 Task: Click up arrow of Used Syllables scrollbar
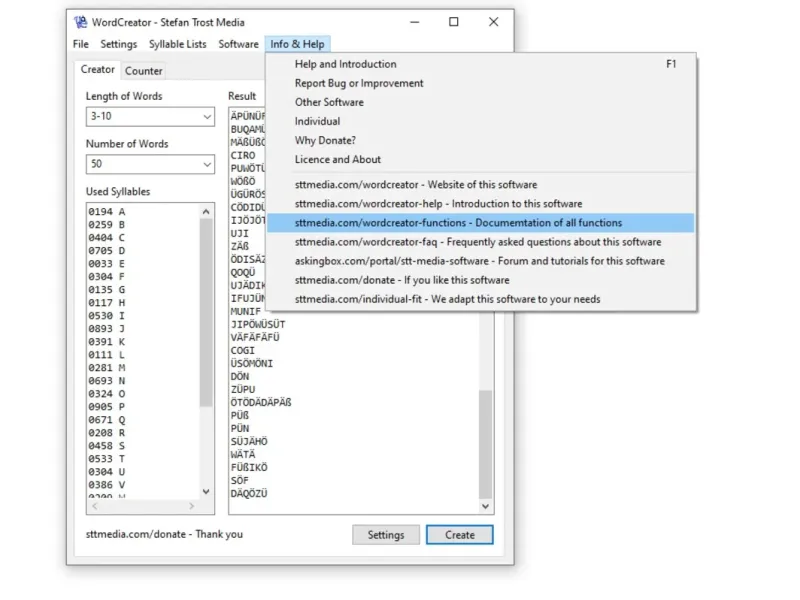[206, 211]
